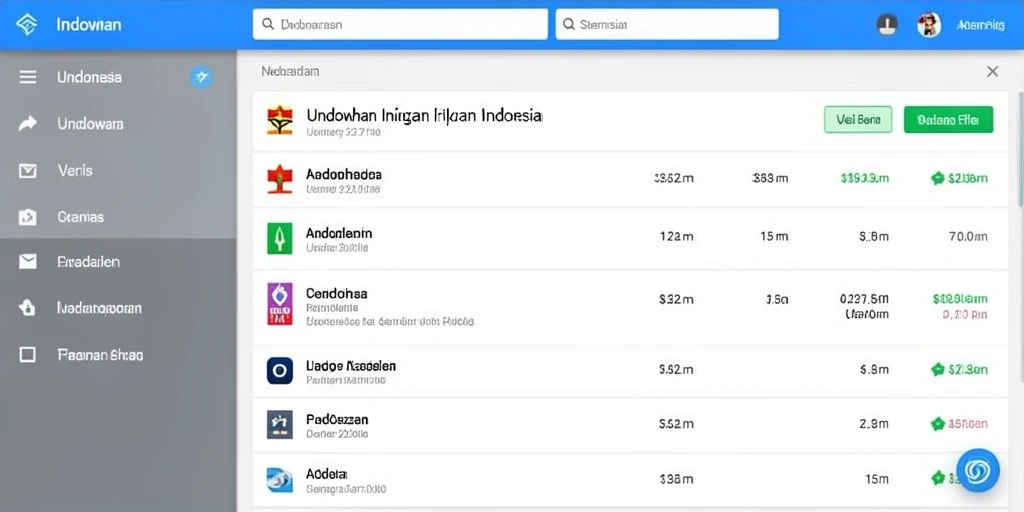Select the Undonesia sidebar item

click(x=118, y=77)
